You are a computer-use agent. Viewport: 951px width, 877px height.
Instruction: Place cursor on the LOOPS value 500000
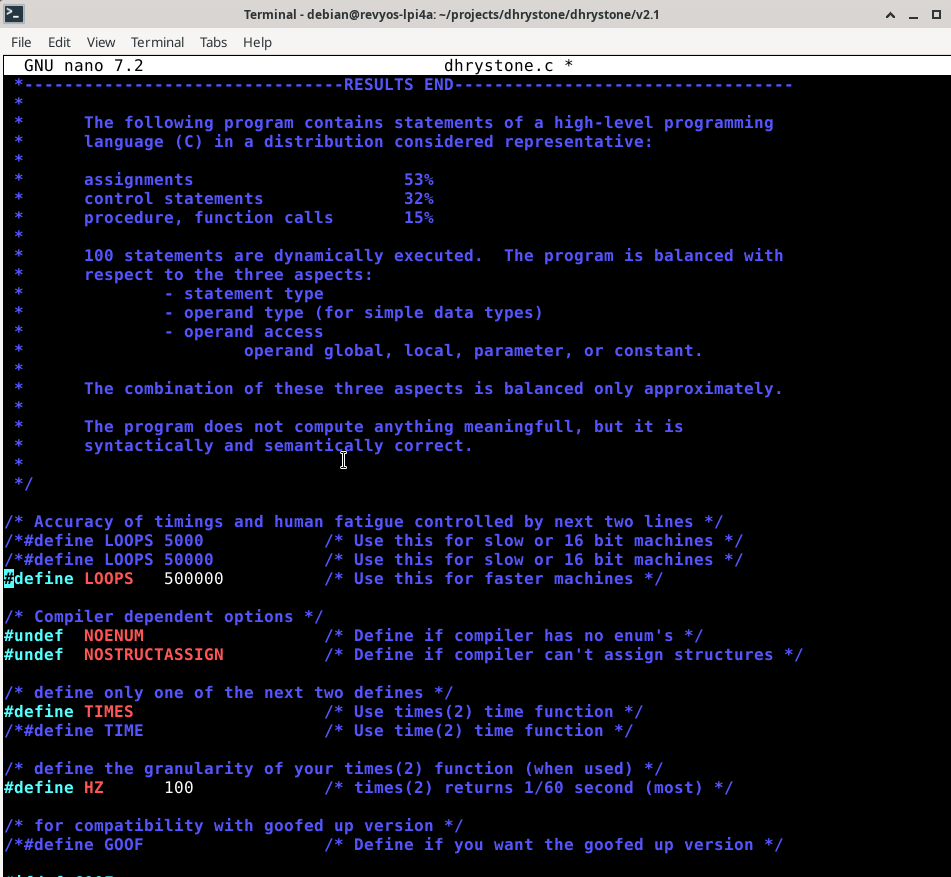tap(193, 579)
